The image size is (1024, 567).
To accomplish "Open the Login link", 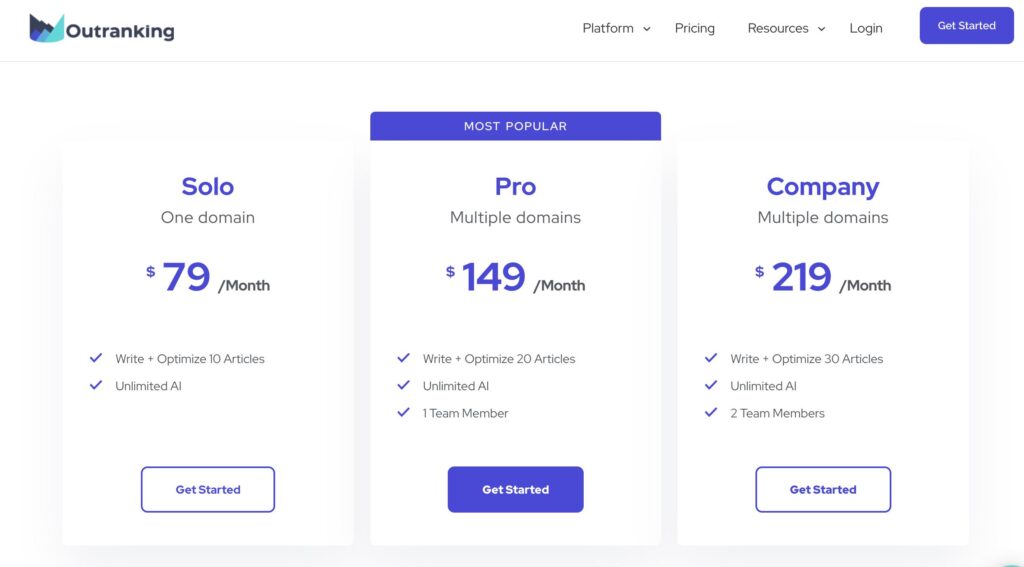I will (866, 28).
